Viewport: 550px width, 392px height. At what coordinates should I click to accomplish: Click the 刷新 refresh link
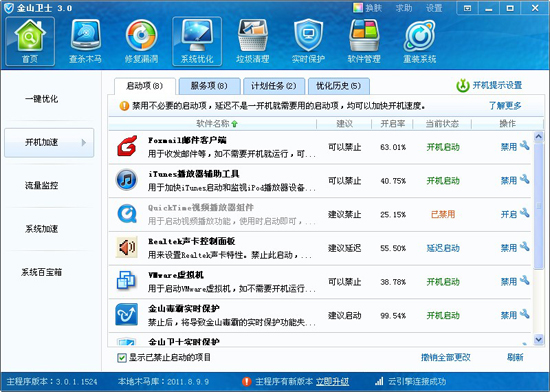pos(515,357)
